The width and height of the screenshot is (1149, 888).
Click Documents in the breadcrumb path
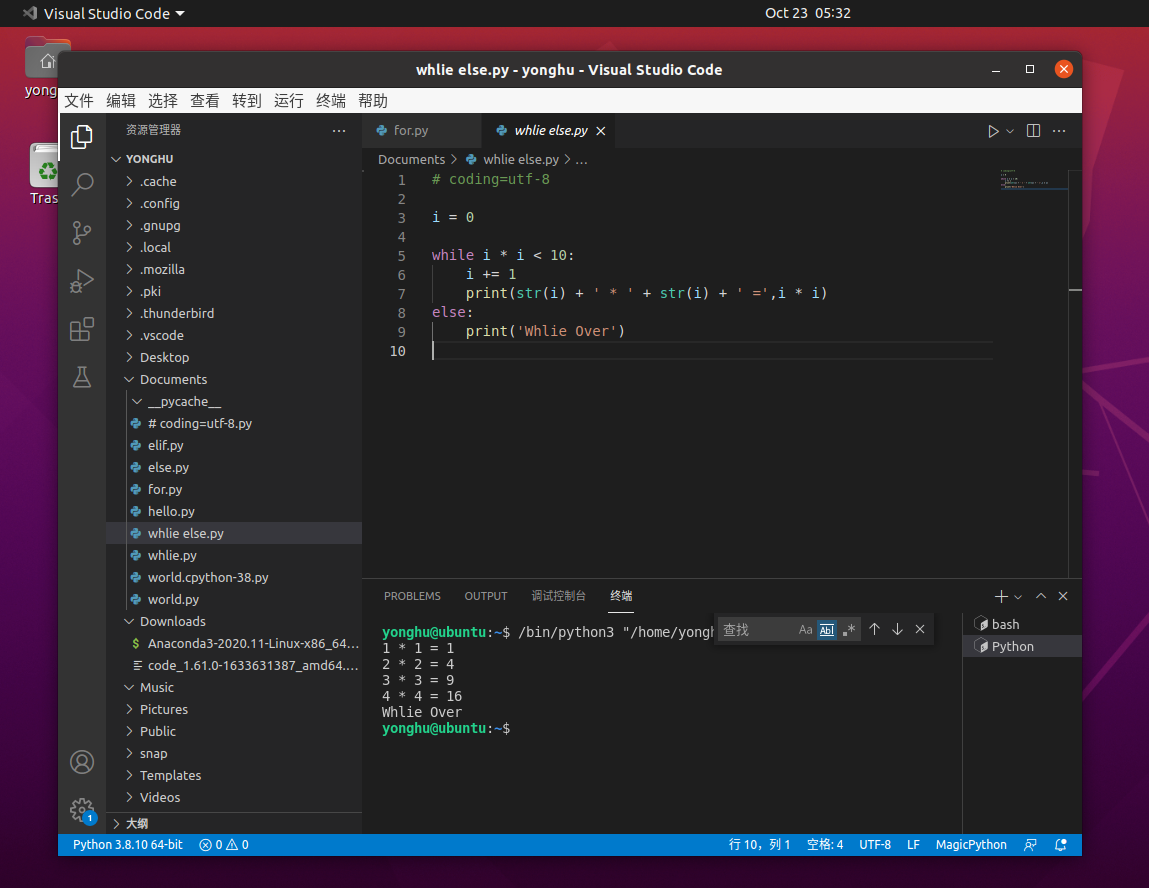411,159
